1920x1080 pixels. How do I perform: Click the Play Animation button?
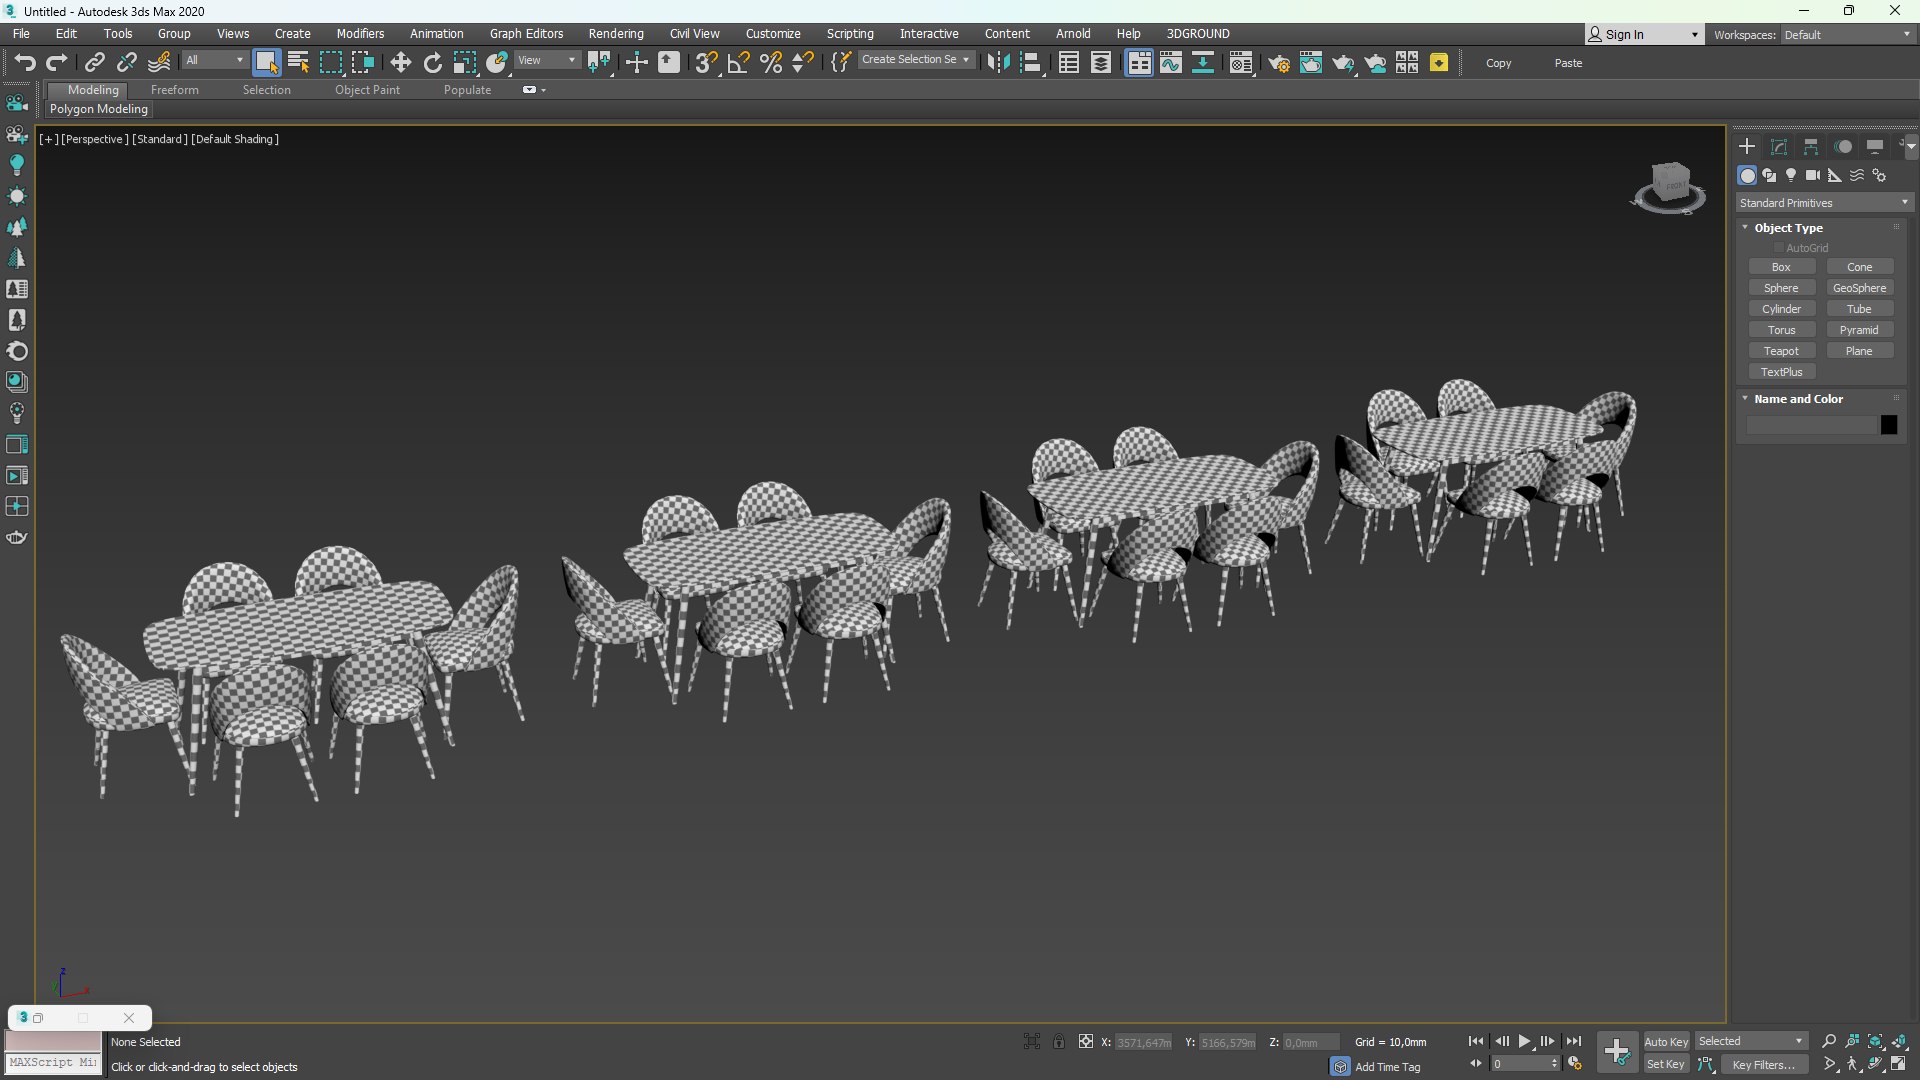tap(1524, 1041)
